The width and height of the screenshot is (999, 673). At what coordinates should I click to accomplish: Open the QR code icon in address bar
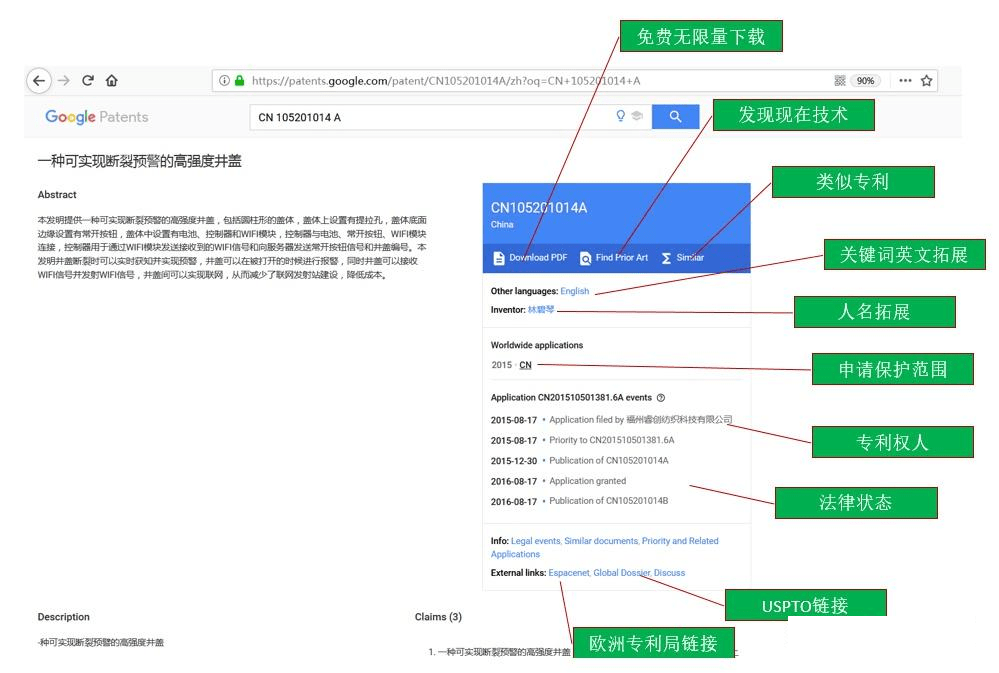840,81
